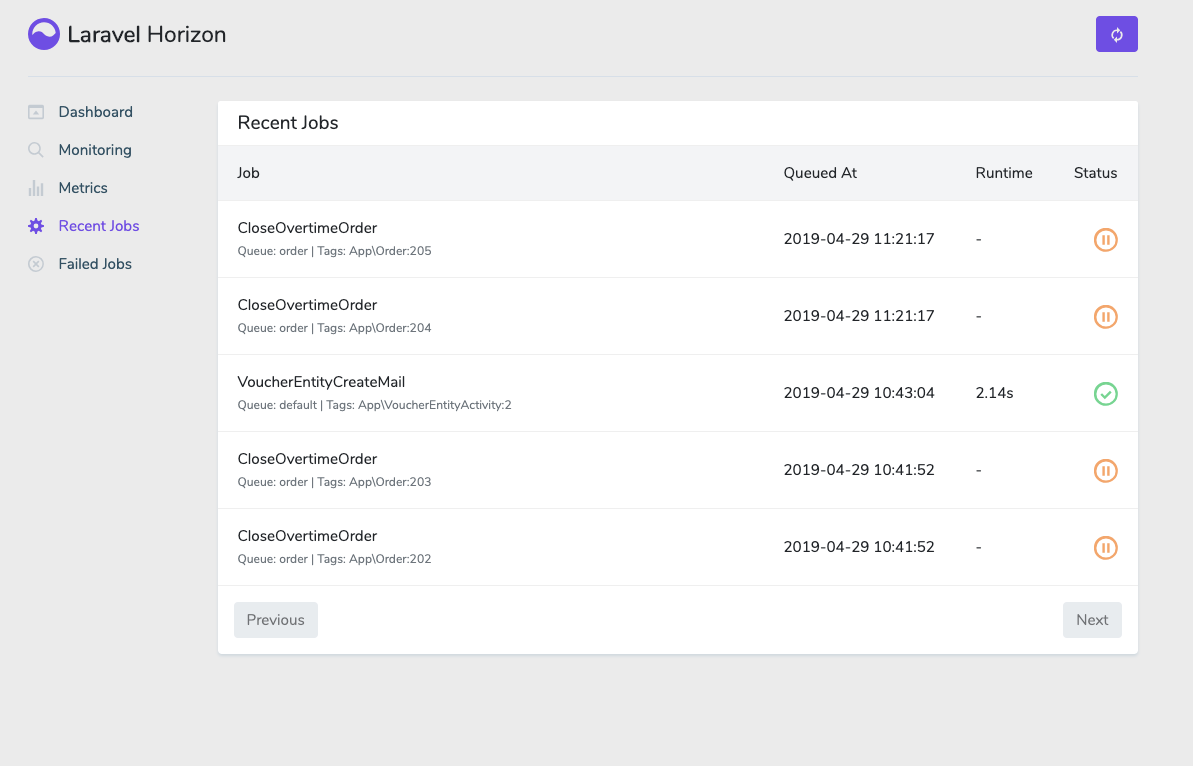Click the Previous pagination button

point(275,619)
